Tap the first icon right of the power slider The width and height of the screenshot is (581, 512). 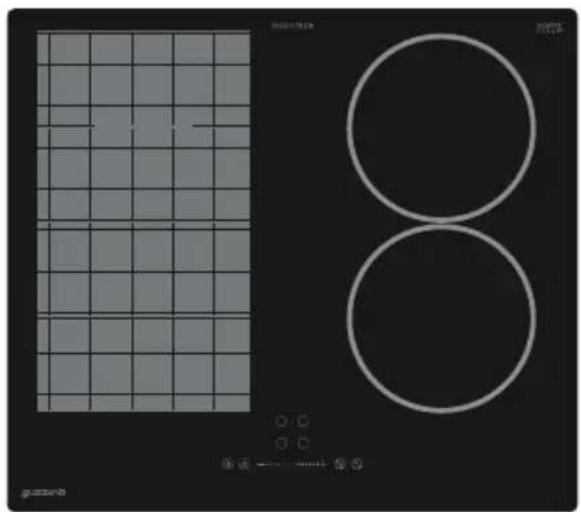point(340,464)
